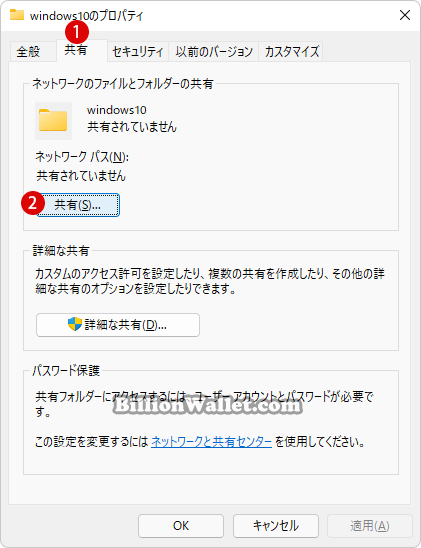Open 詳細な共有(D)... advanced sharing
Screen dimensions: 421x548
(x=118, y=325)
